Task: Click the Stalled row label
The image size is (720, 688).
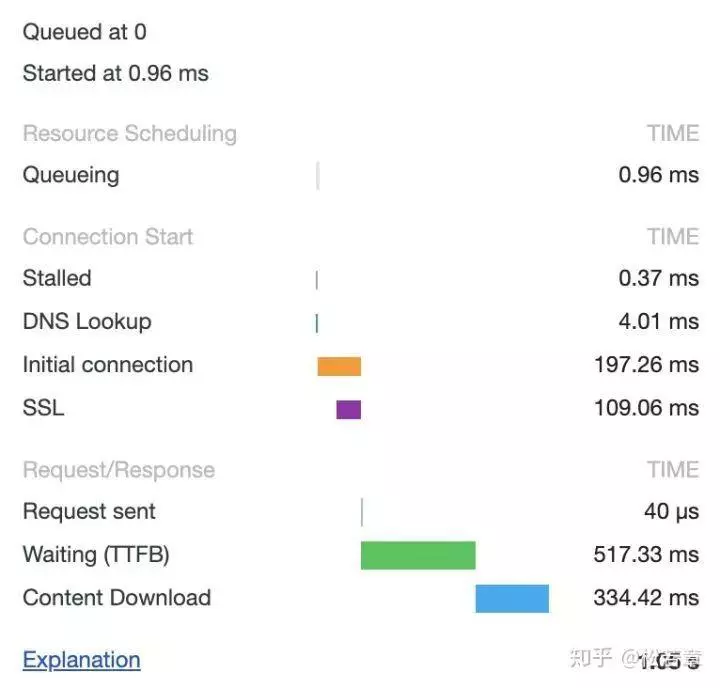Action: 57,278
